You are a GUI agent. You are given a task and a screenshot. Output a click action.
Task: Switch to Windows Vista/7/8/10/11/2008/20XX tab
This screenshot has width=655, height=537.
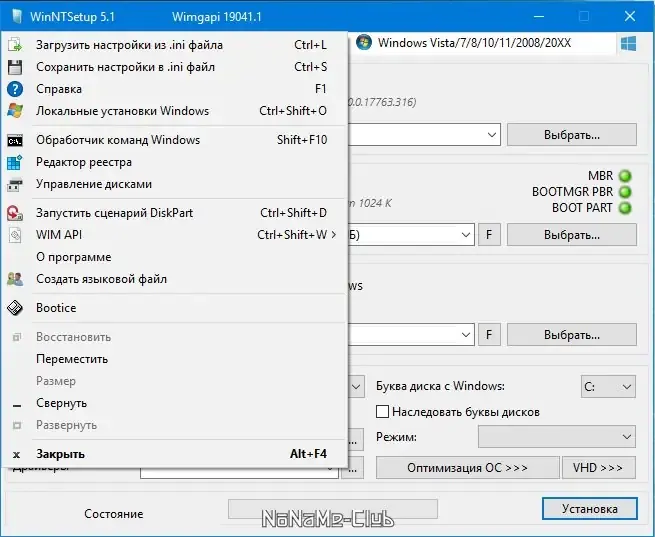[482, 43]
